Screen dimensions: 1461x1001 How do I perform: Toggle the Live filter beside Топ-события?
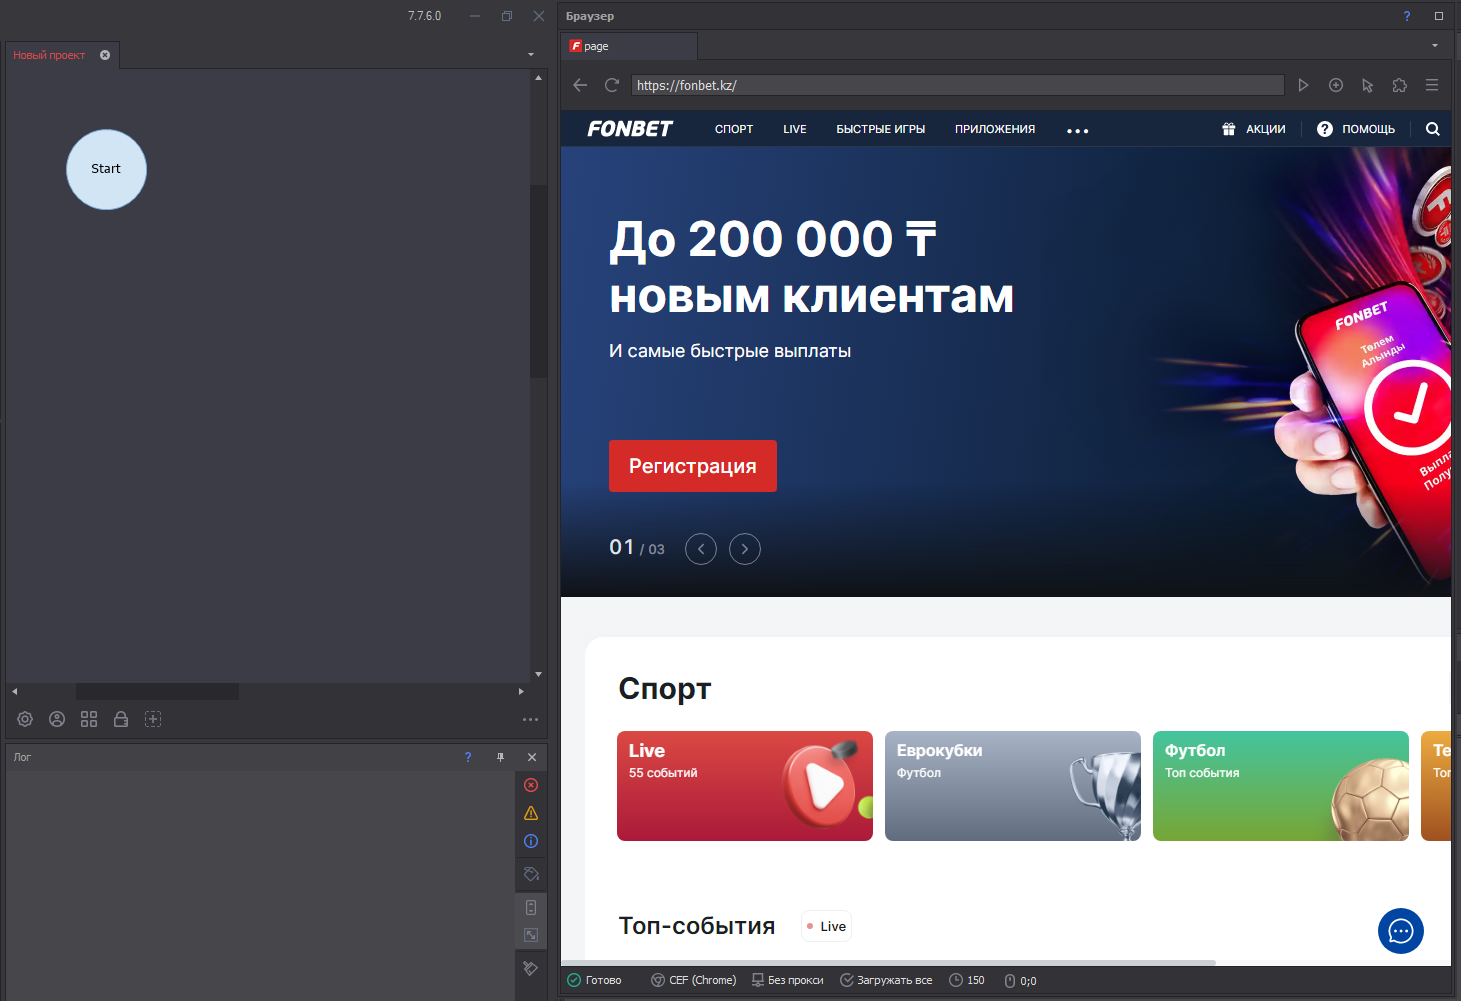tap(826, 926)
